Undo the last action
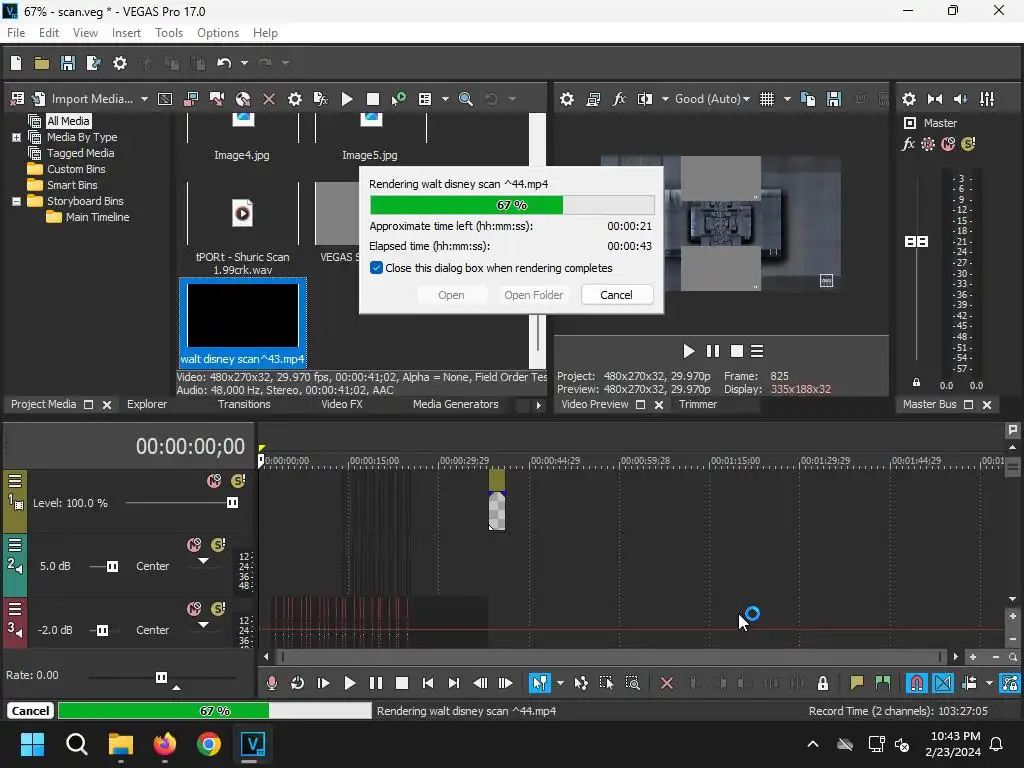The width and height of the screenshot is (1024, 768). click(x=224, y=63)
